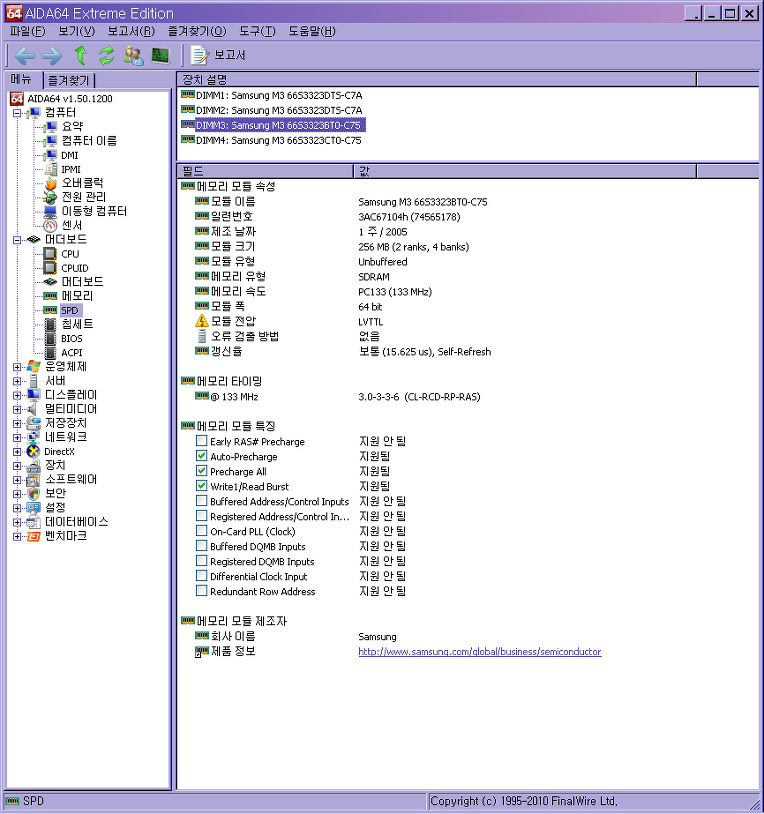Toggle Buffered DQMB Inputs checkbox
Image resolution: width=764 pixels, height=814 pixels.
point(201,546)
